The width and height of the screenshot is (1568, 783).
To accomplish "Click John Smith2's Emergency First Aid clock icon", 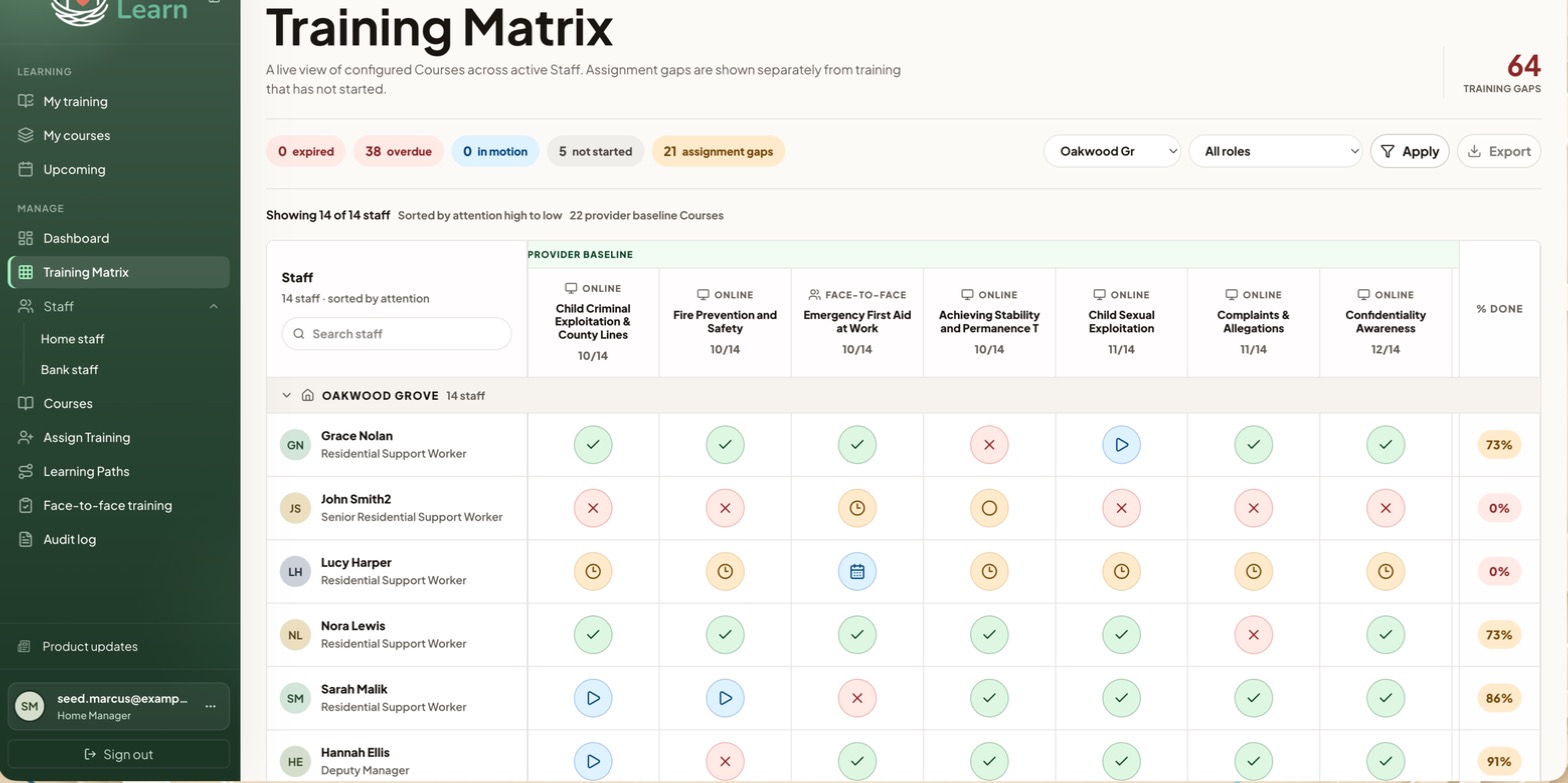I will [x=857, y=508].
